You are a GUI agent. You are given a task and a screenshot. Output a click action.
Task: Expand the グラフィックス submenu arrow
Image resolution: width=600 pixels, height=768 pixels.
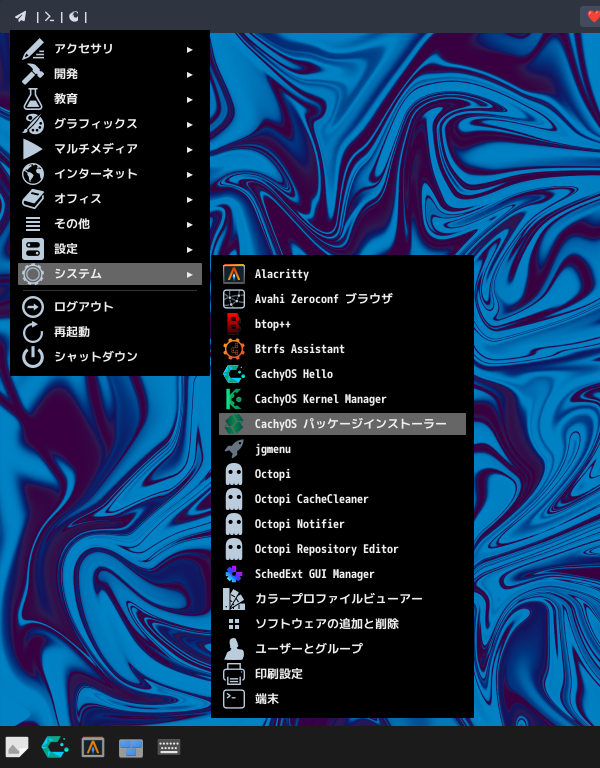190,124
